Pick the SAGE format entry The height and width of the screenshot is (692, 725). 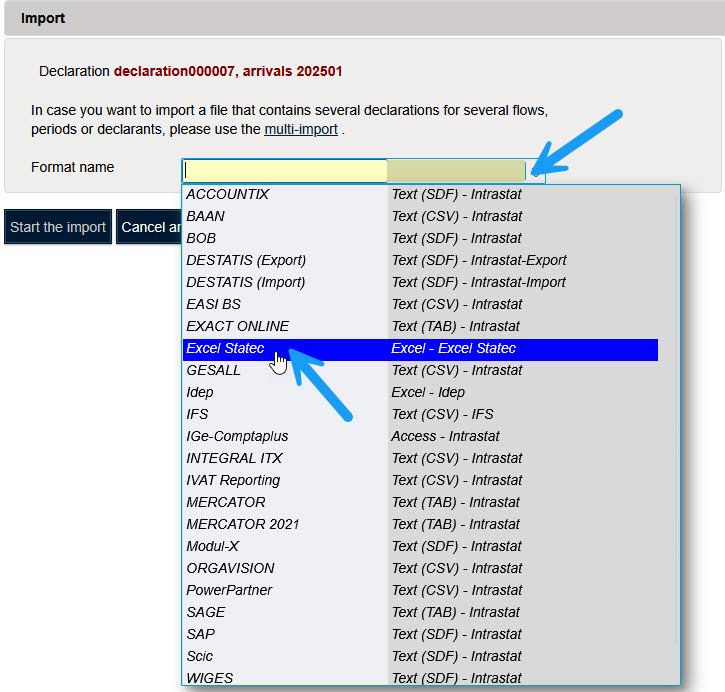pyautogui.click(x=206, y=612)
